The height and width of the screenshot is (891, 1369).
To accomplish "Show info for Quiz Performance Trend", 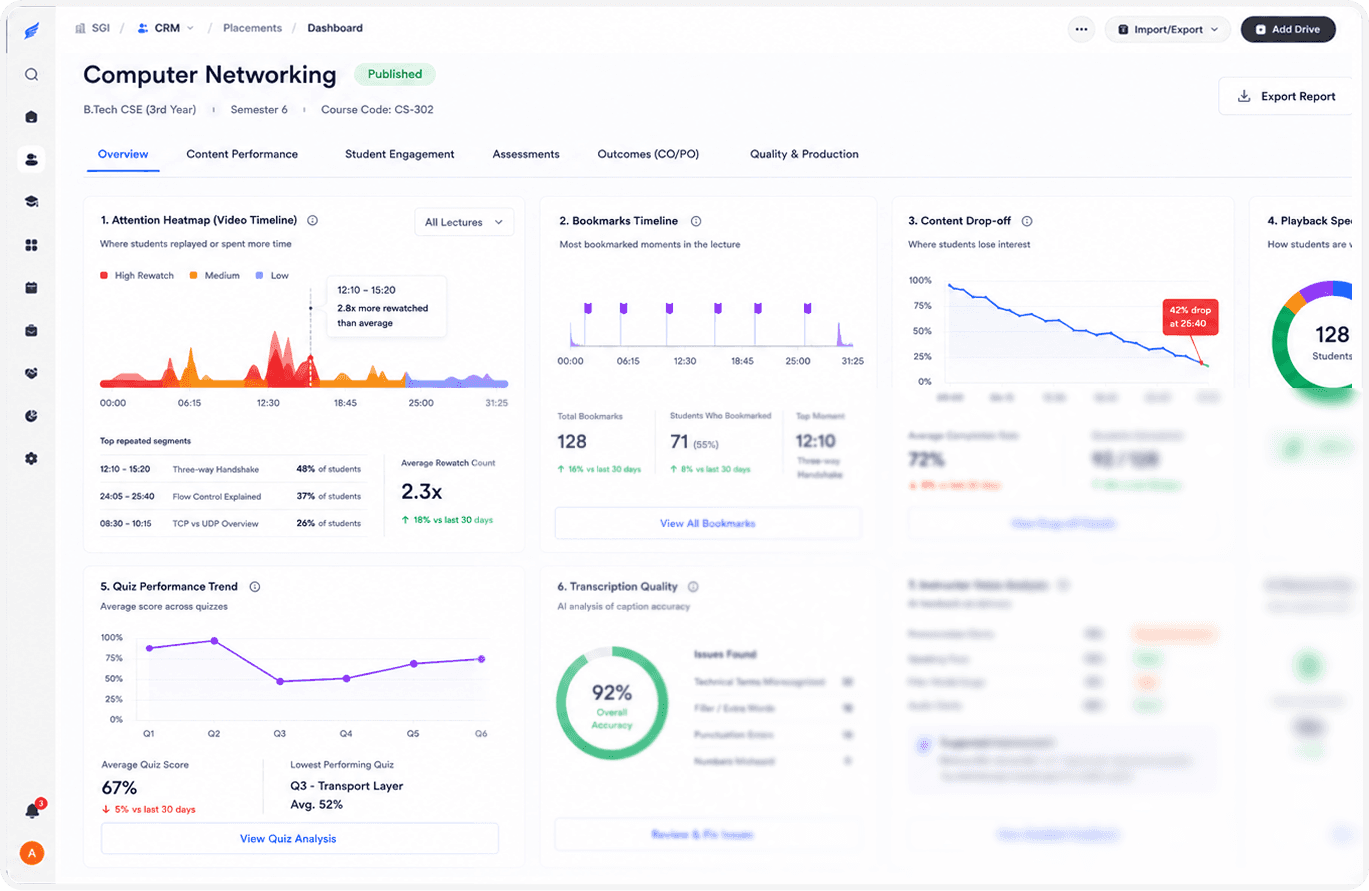I will point(255,587).
